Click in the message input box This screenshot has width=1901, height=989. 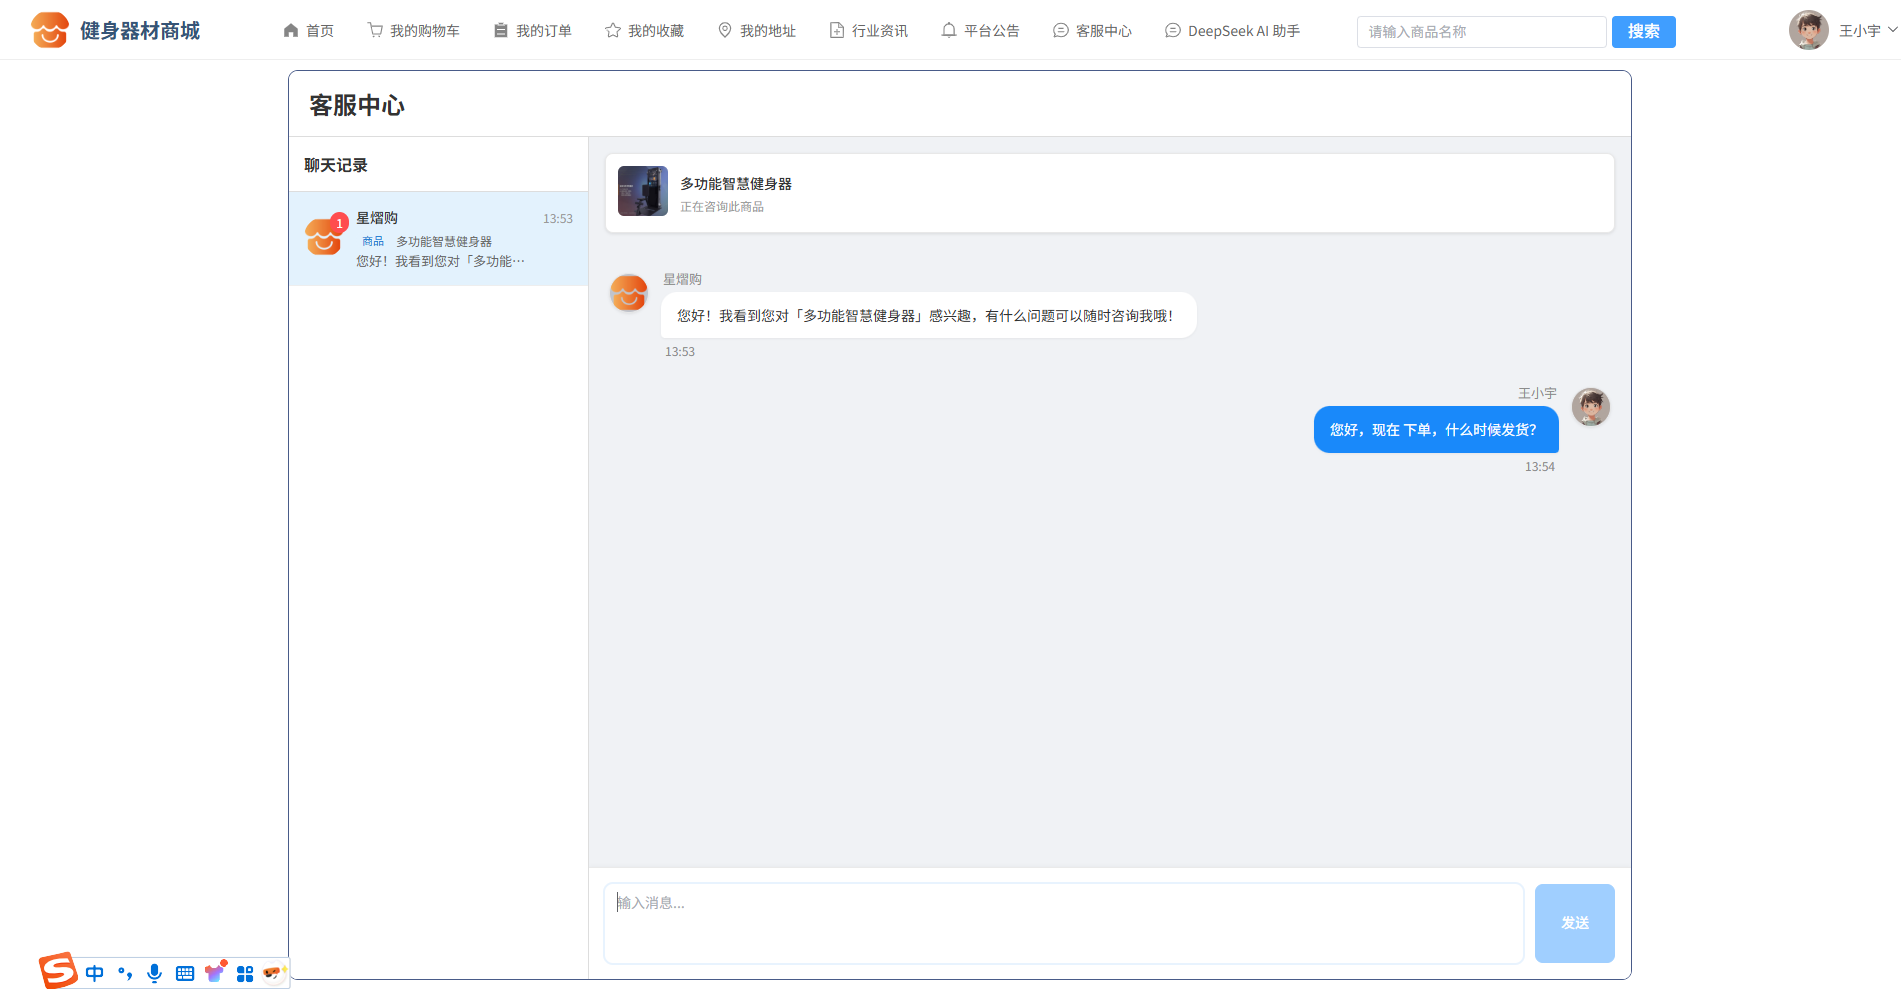[x=1063, y=922]
